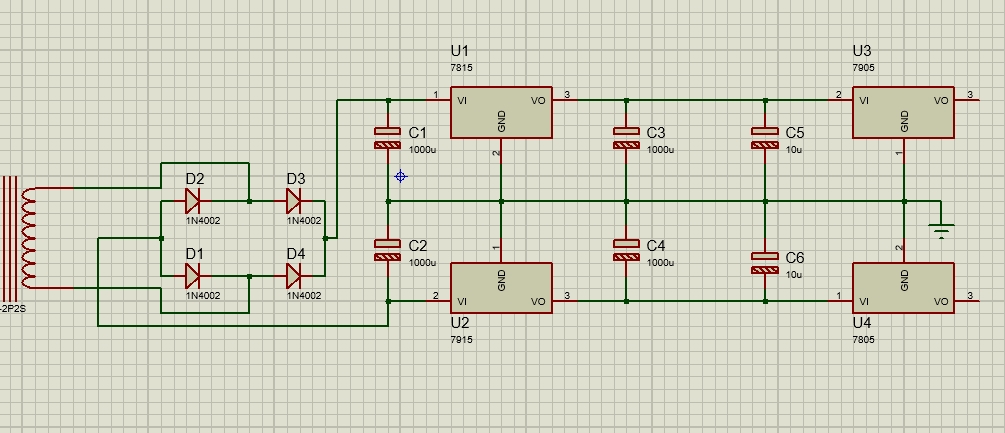Click the '7805' value label
Screen dimensions: 1005x433
pyautogui.click(x=863, y=339)
